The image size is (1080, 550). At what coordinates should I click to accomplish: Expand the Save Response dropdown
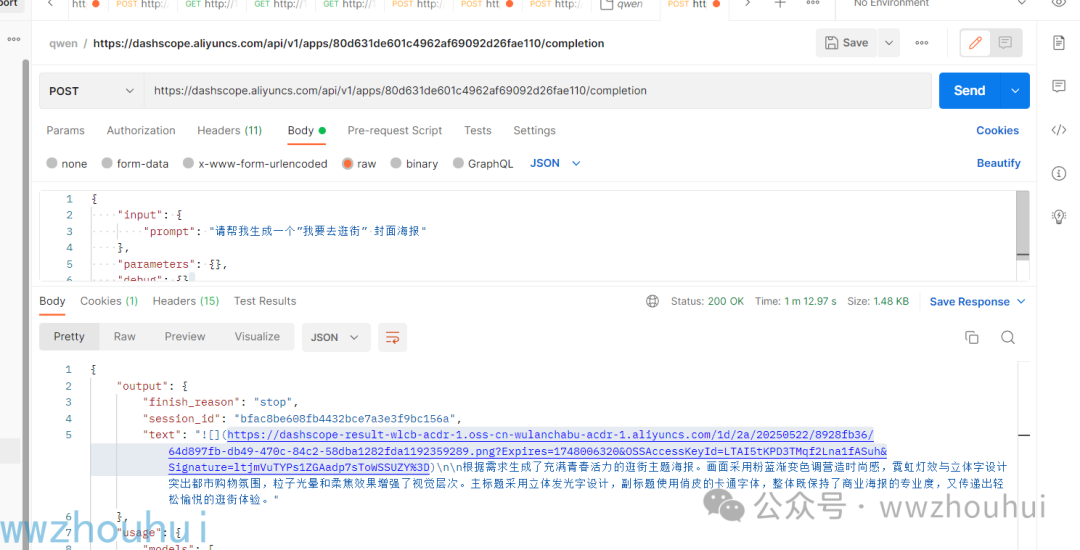(x=977, y=302)
